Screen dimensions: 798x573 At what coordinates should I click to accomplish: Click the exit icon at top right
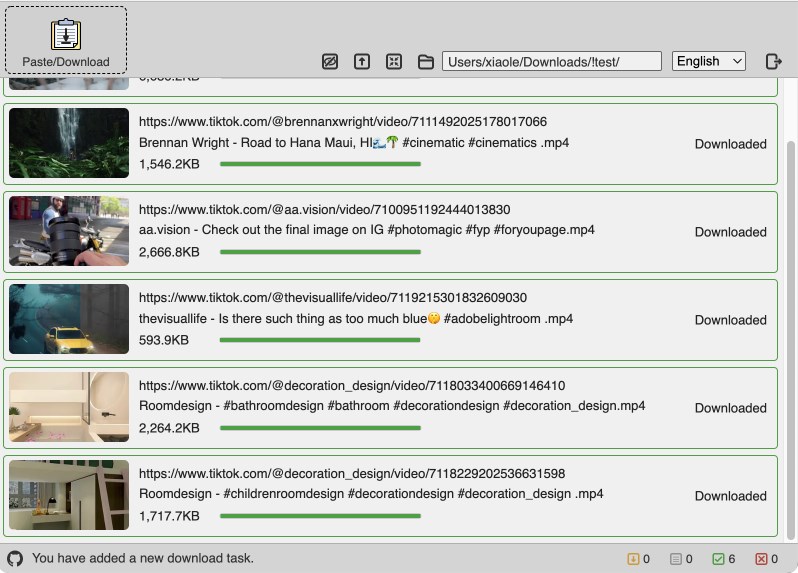tap(774, 62)
